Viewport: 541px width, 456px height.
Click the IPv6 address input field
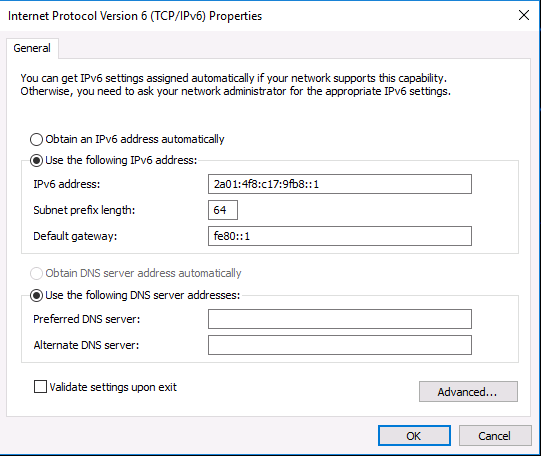click(x=340, y=184)
